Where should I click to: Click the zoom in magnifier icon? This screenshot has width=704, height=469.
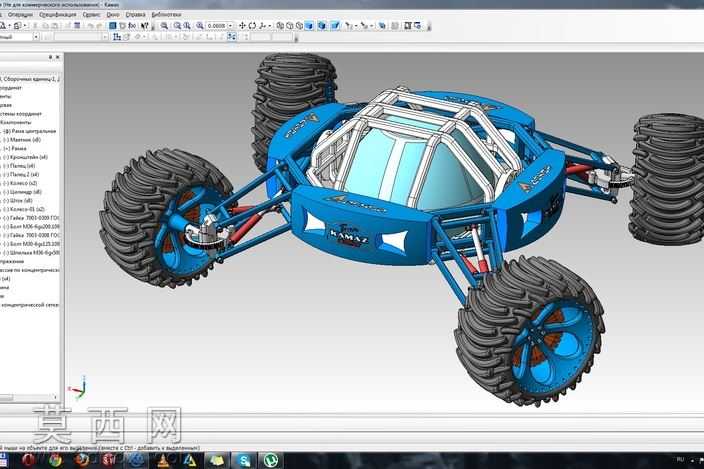[177, 26]
